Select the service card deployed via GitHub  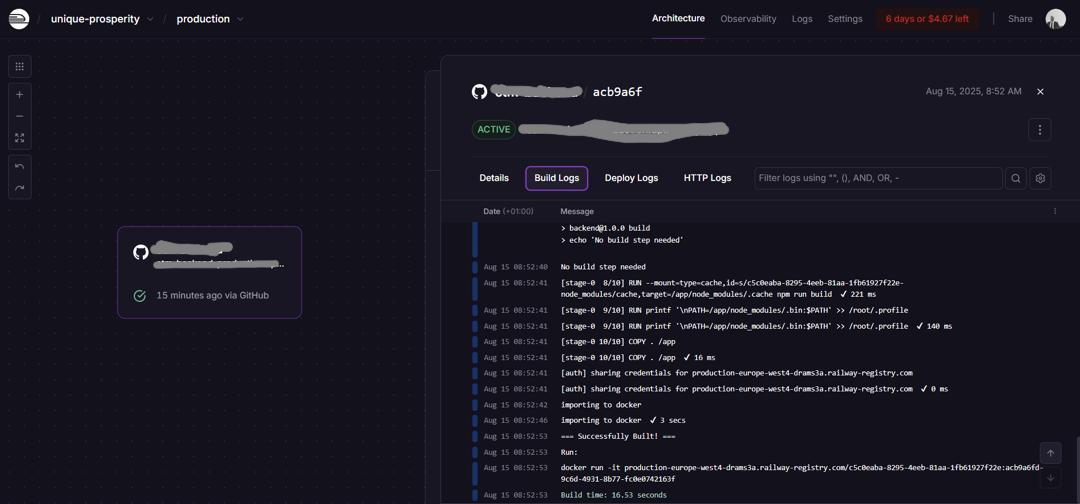click(x=209, y=272)
